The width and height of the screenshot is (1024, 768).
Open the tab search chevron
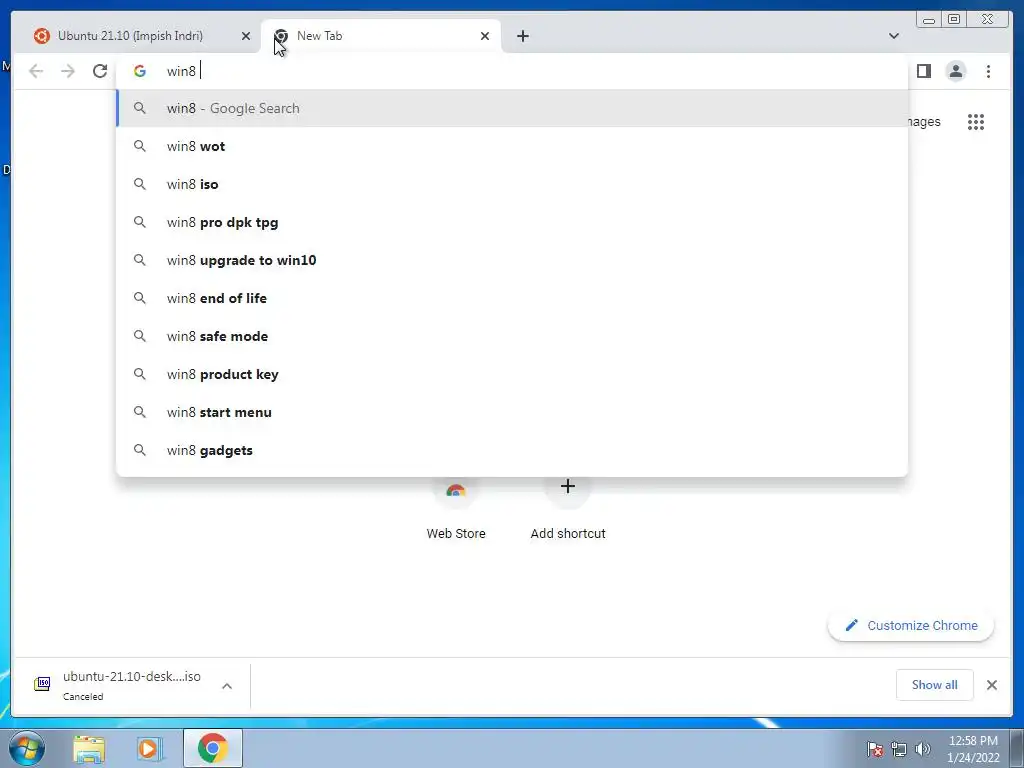(894, 36)
